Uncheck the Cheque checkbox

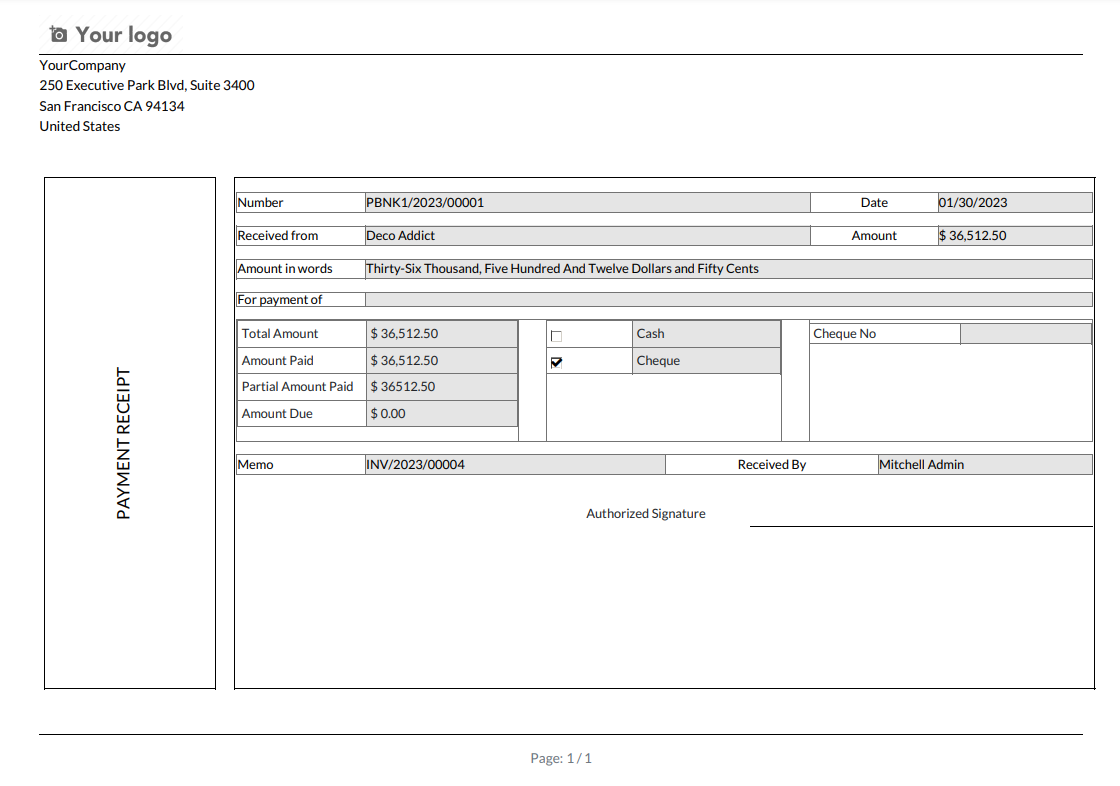pyautogui.click(x=557, y=363)
